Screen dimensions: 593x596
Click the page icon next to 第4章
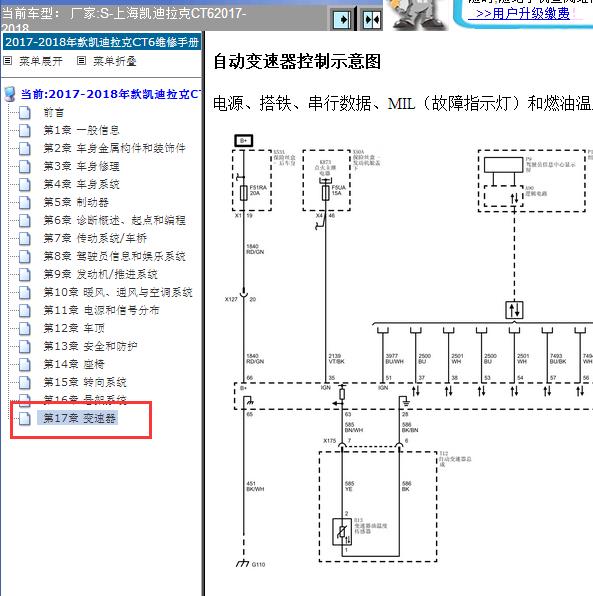[25, 184]
